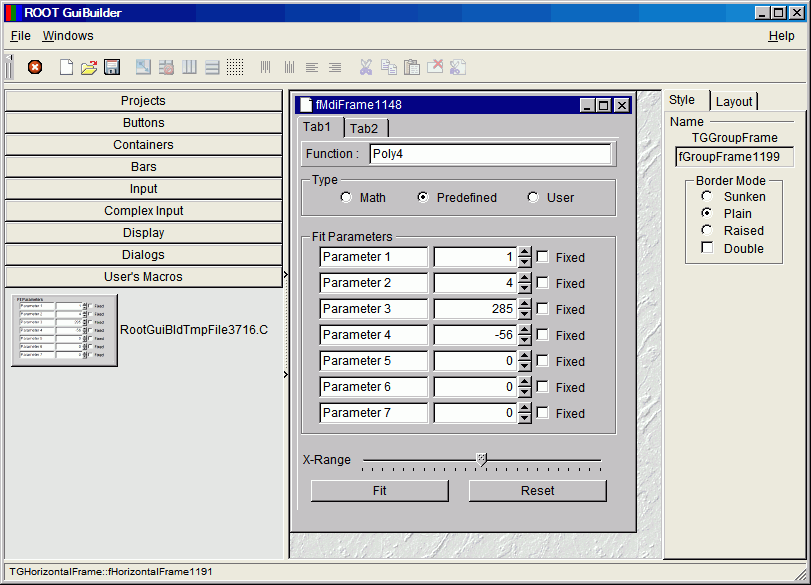Expand the Containers palette section
This screenshot has width=811, height=585.
pyautogui.click(x=143, y=145)
